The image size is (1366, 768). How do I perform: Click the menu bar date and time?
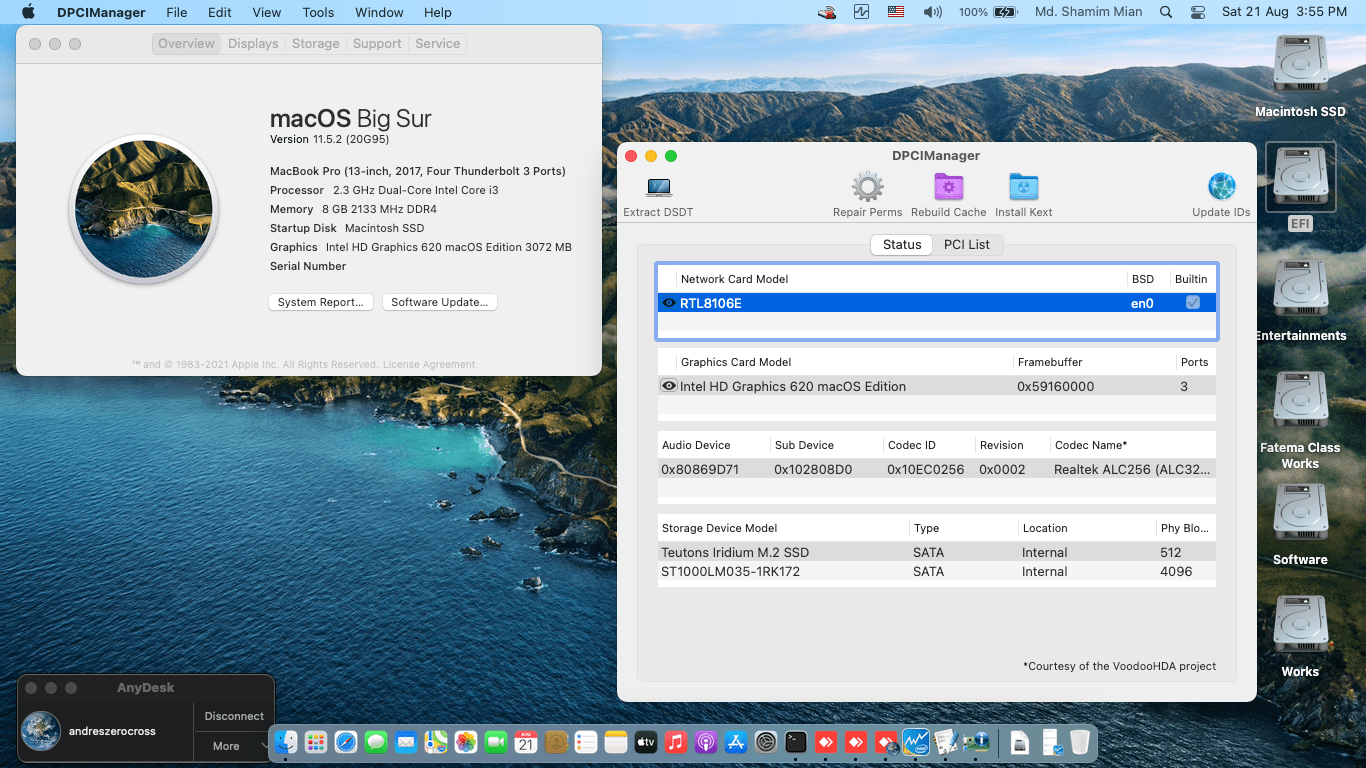coord(1284,12)
